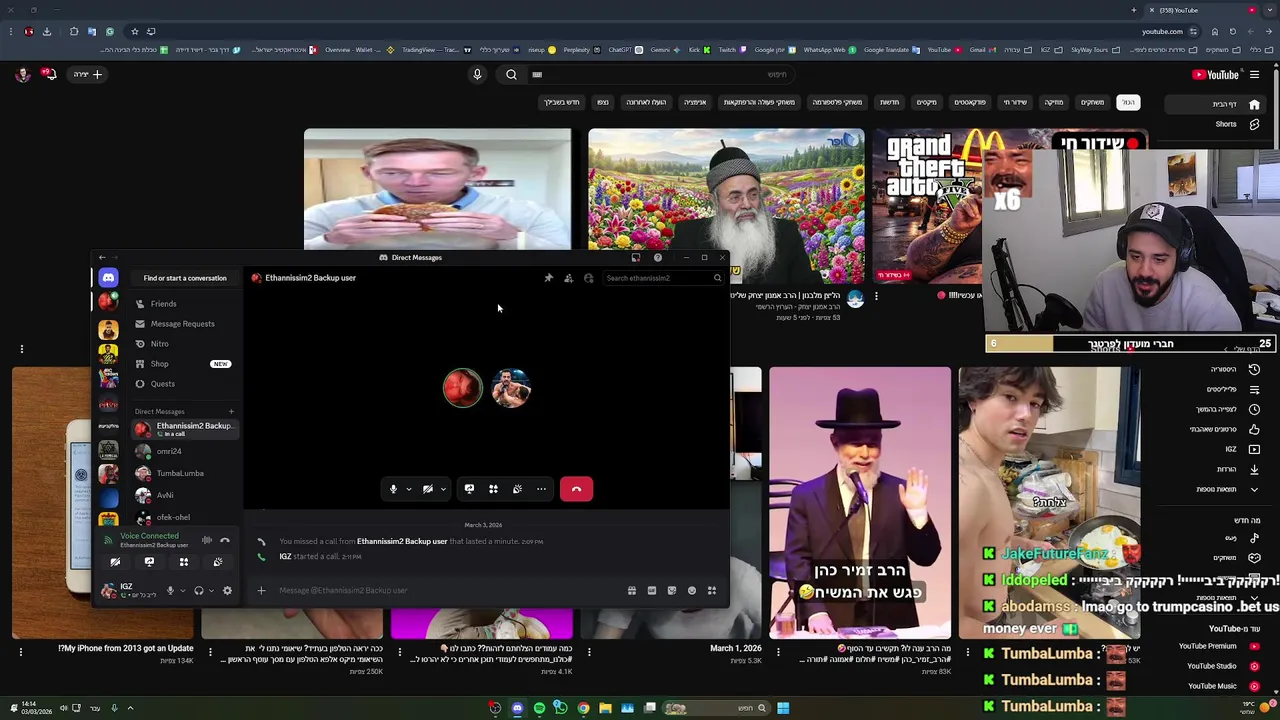This screenshot has width=1280, height=720.
Task: Open Spotify icon in Windows taskbar
Action: click(539, 708)
